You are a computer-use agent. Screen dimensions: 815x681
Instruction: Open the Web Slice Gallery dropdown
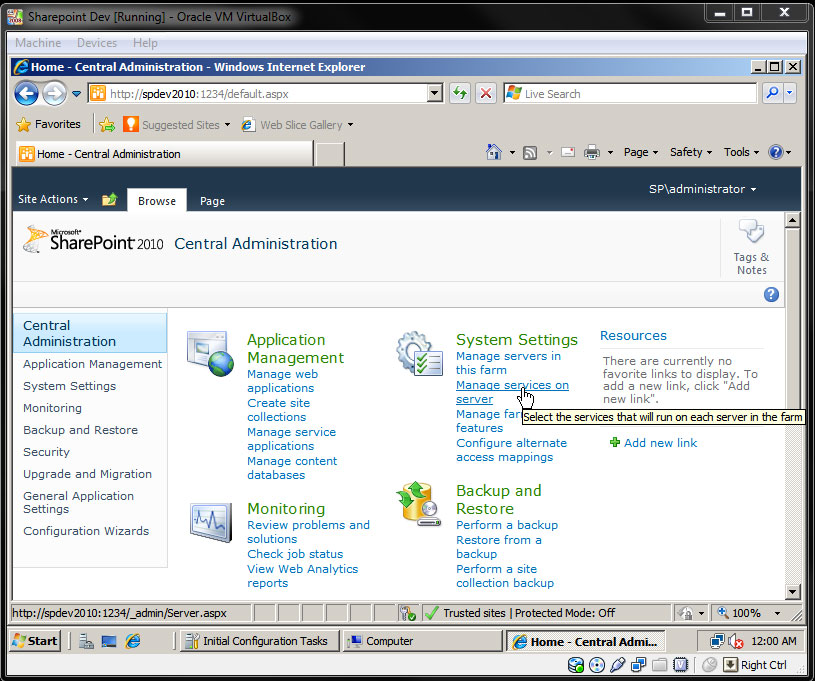pos(350,125)
